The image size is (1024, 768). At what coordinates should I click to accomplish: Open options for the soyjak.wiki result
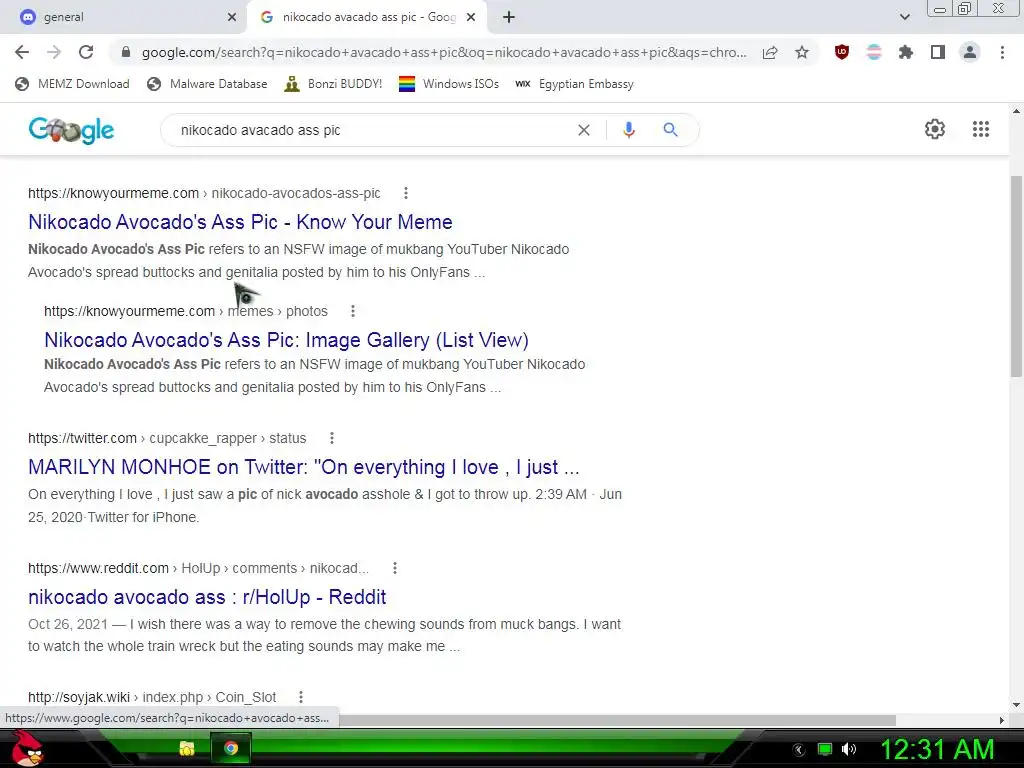[x=300, y=697]
